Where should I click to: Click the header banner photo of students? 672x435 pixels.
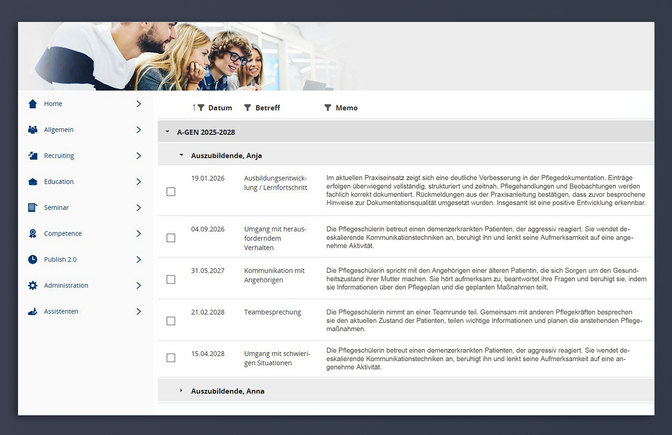click(x=200, y=57)
